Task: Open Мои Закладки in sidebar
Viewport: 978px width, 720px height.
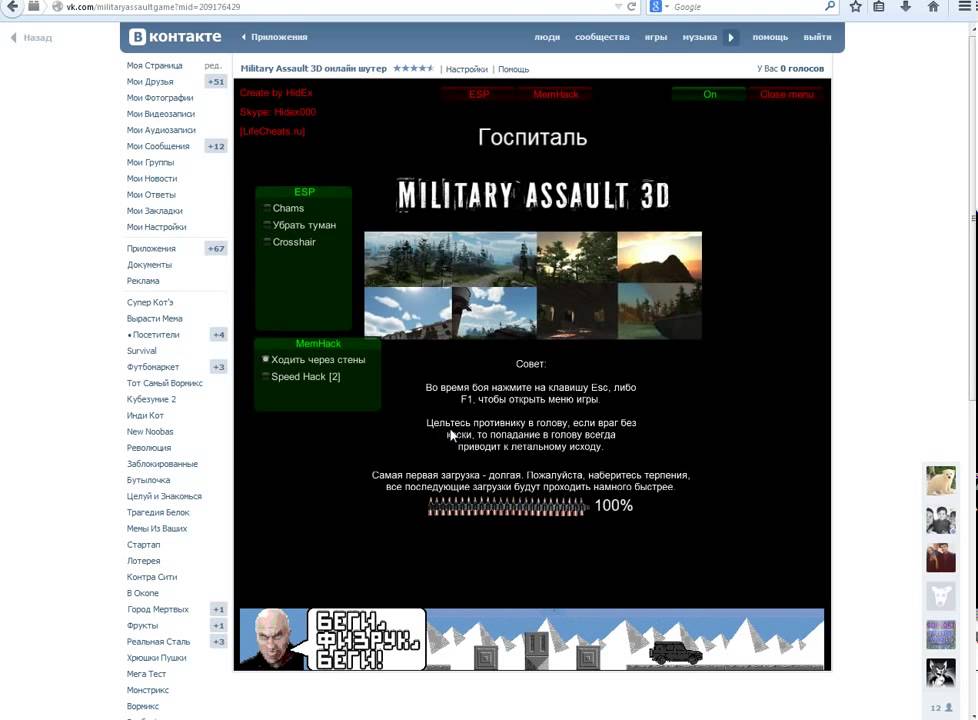Action: [x=155, y=211]
